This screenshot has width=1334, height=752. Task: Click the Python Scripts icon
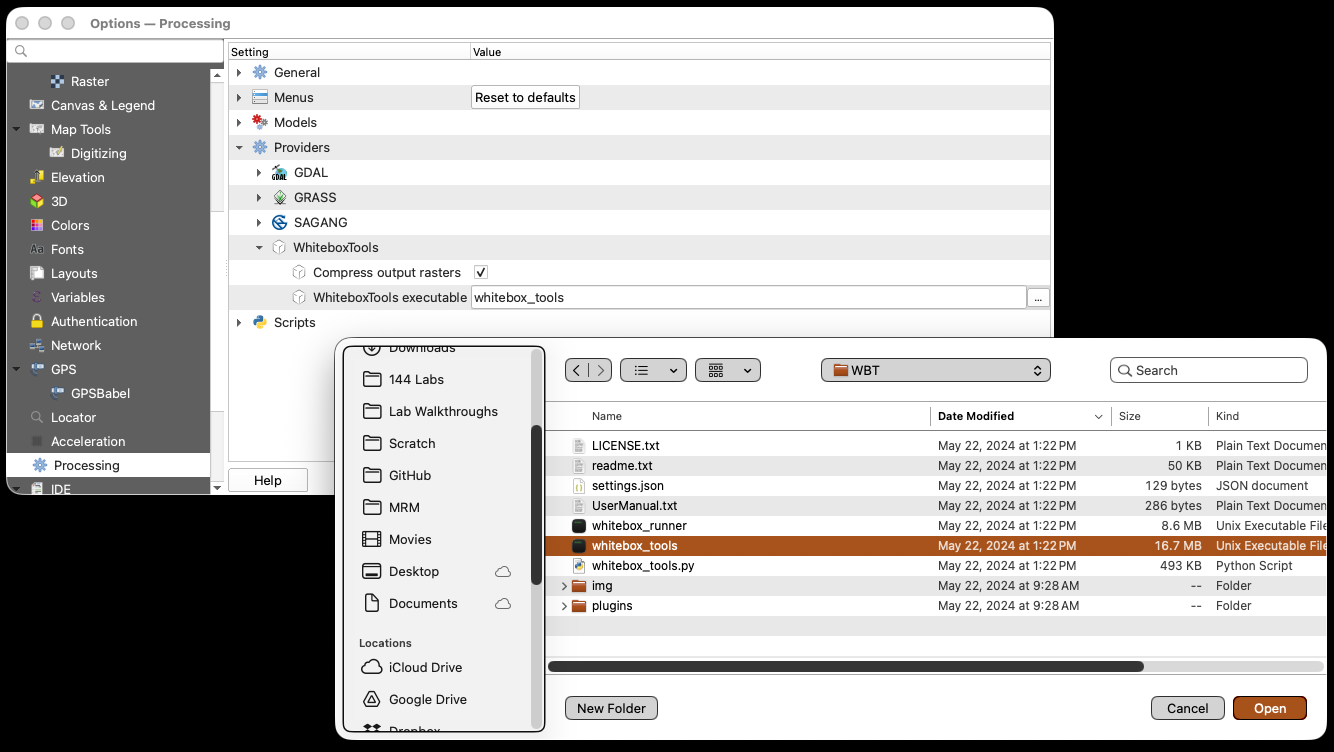click(260, 322)
